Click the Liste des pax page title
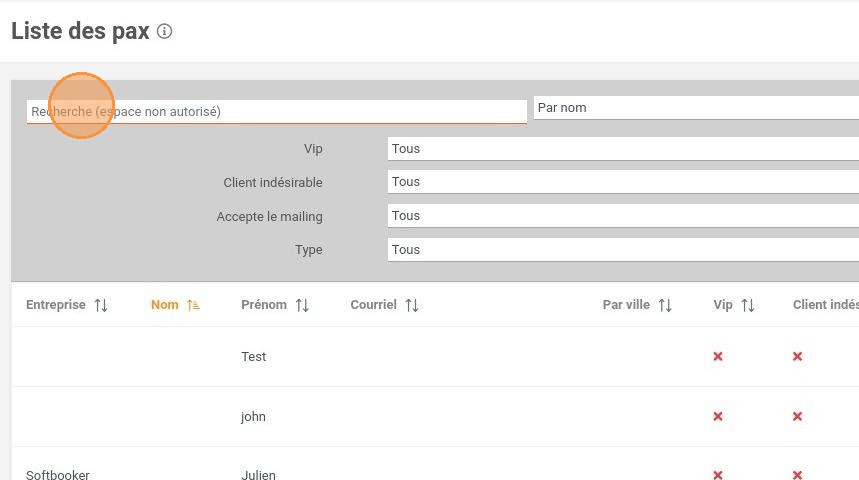The image size is (859, 480). tap(81, 31)
